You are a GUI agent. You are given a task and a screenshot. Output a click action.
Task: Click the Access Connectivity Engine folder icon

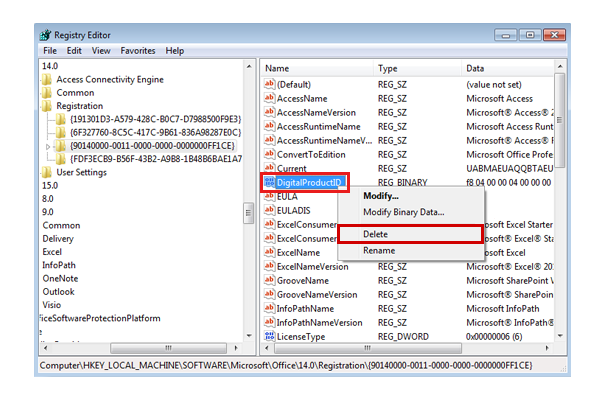tap(47, 80)
